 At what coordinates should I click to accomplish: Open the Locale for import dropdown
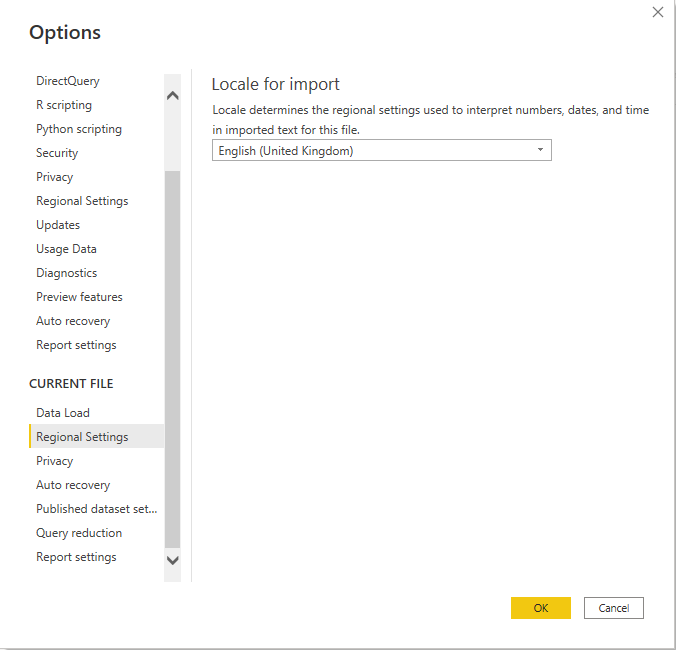(x=382, y=150)
